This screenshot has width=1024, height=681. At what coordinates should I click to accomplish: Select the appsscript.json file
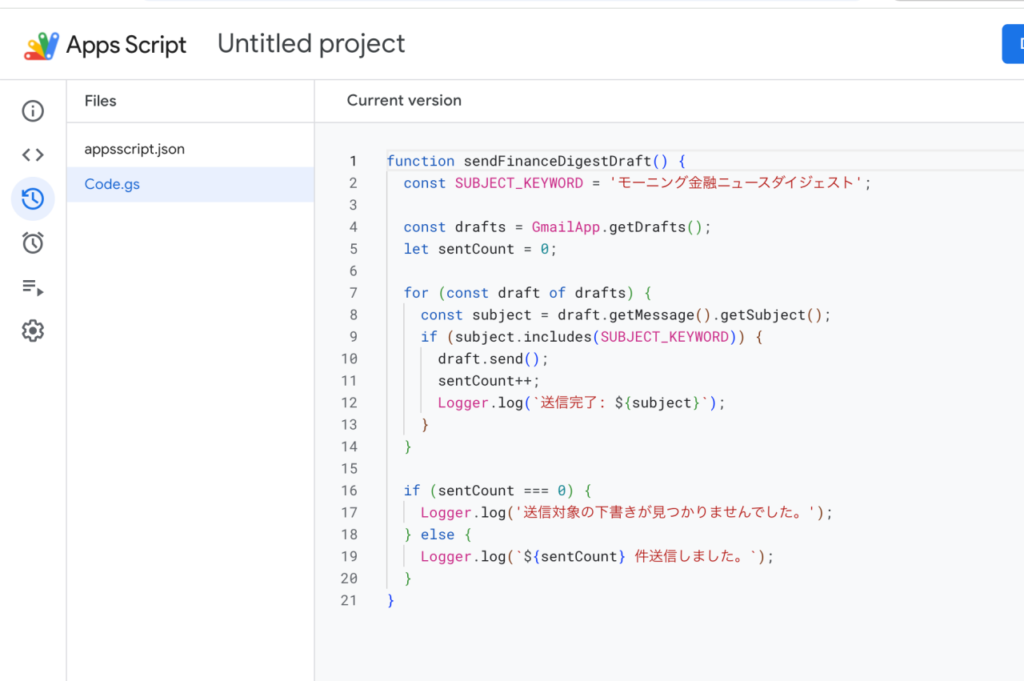click(x=134, y=149)
